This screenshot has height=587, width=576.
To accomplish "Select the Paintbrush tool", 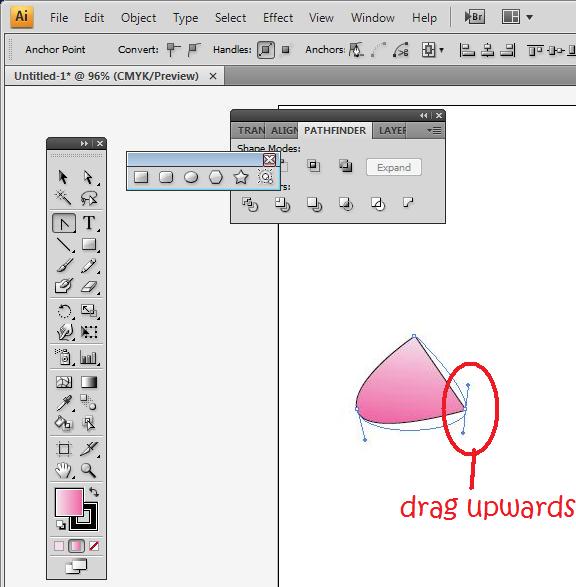I will point(64,265).
